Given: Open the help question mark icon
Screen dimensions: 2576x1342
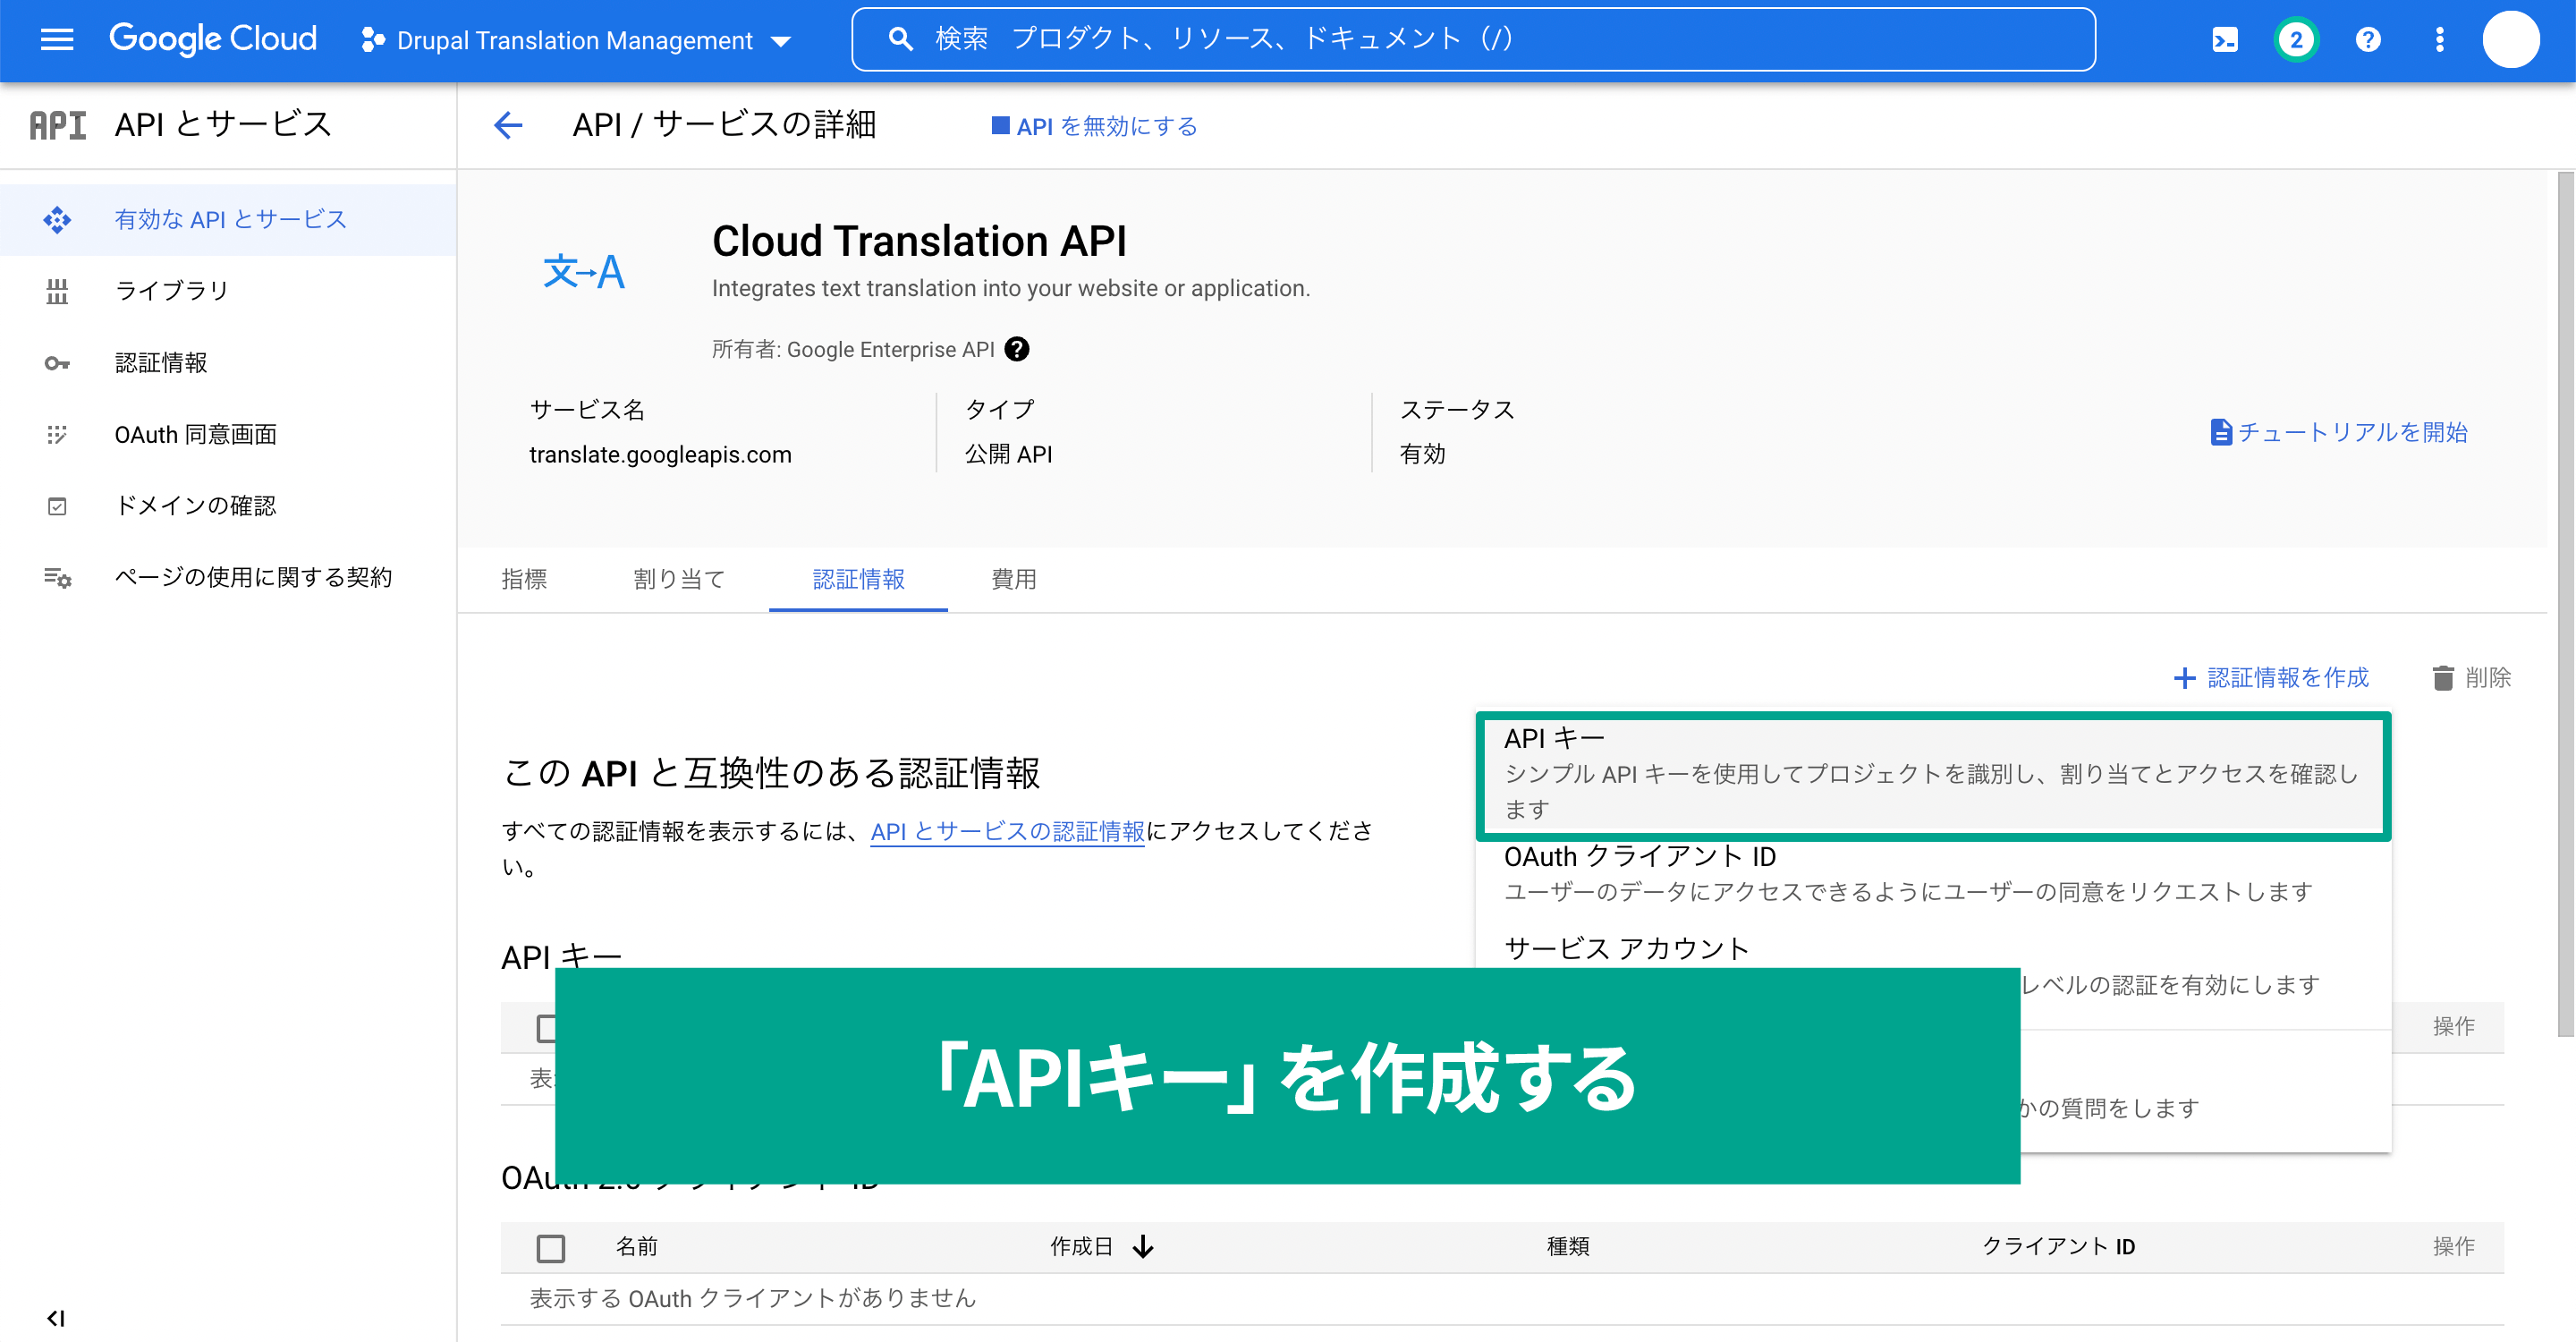Looking at the screenshot, I should pyautogui.click(x=2368, y=40).
